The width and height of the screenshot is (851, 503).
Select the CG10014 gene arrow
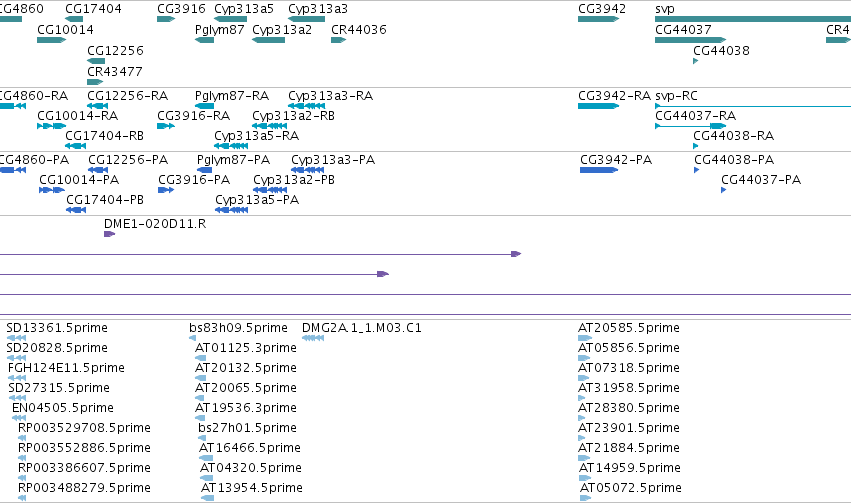pos(52,40)
